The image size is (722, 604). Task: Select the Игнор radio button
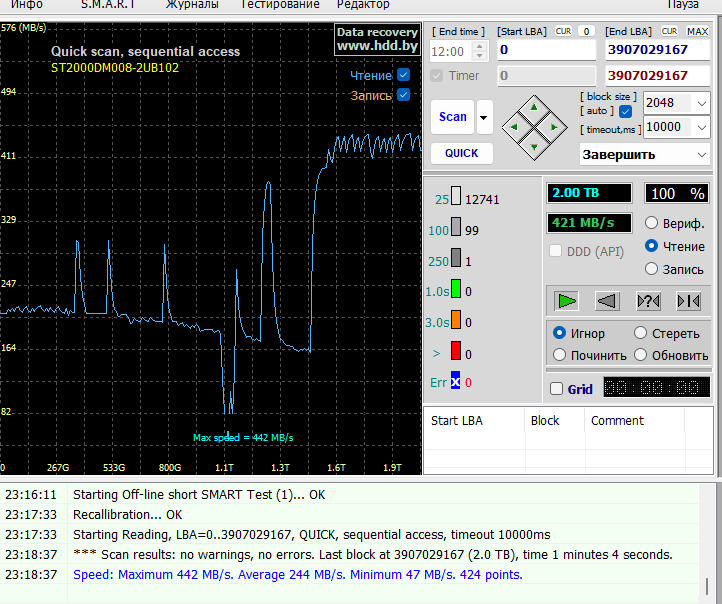[559, 332]
